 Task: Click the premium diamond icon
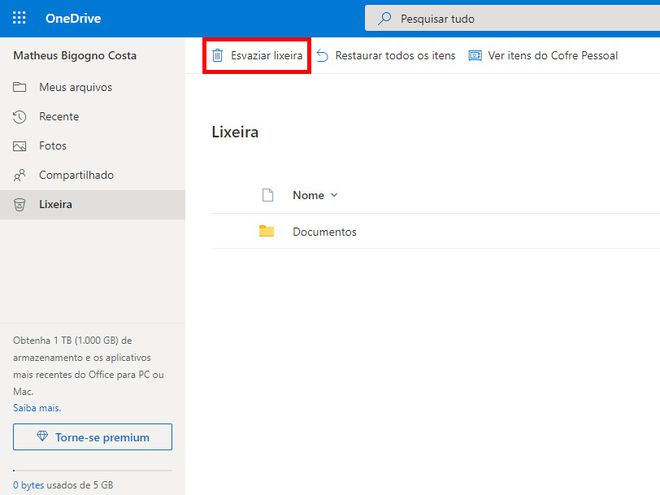click(42, 436)
